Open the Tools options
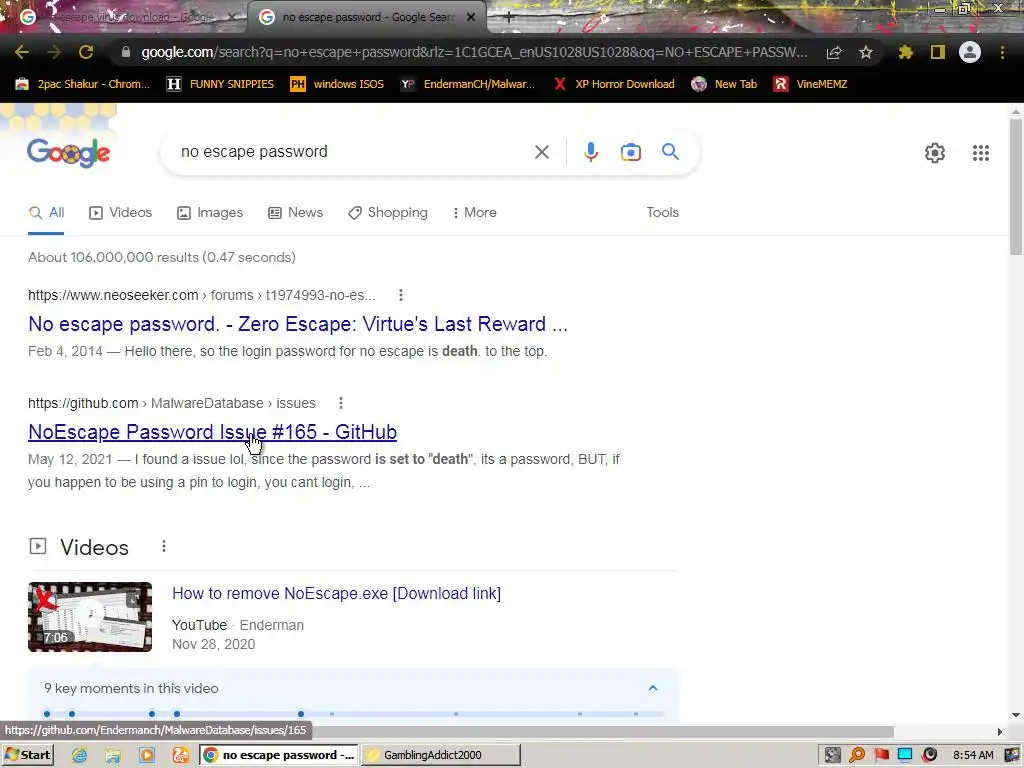The height and width of the screenshot is (768, 1024). point(662,212)
